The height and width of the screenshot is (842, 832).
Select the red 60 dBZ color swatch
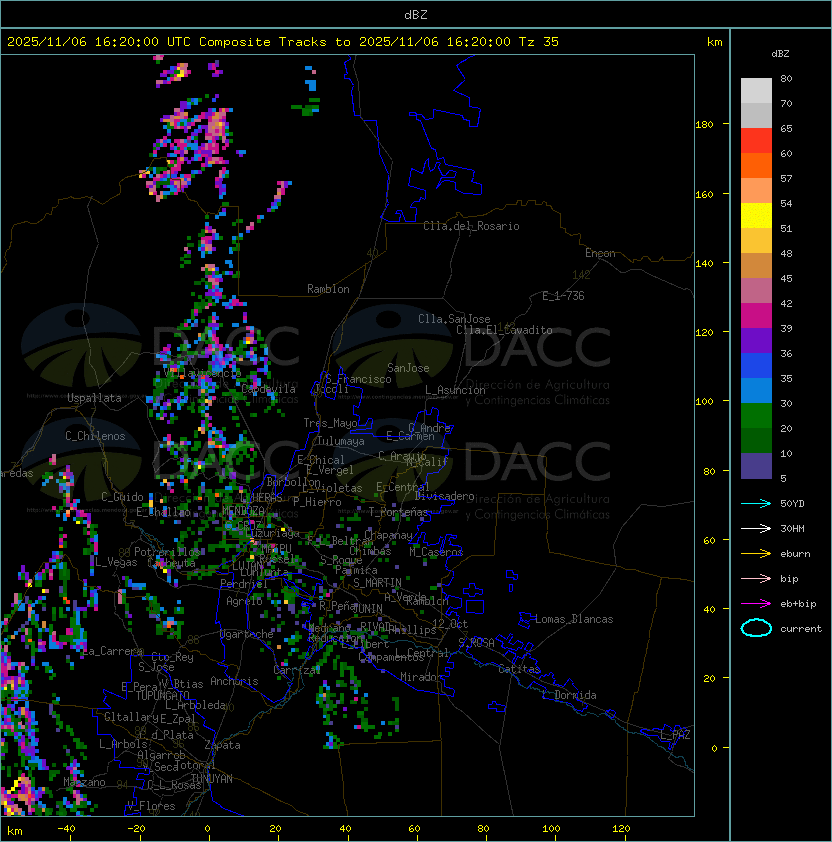click(x=756, y=141)
